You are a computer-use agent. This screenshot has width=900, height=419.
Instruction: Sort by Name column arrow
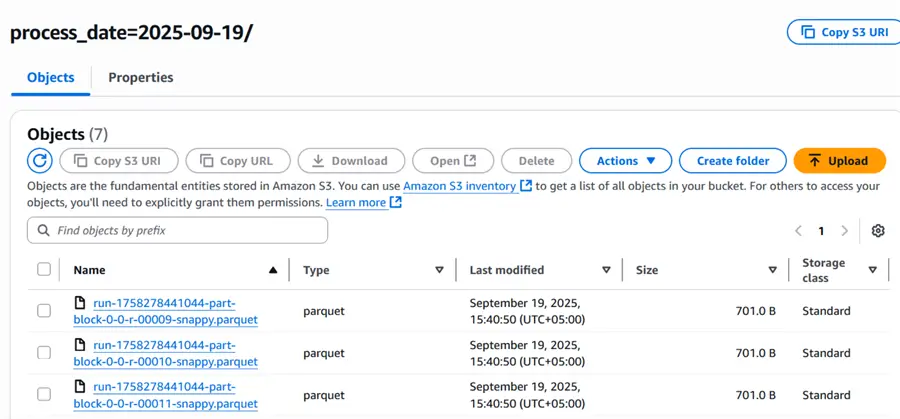pos(273,270)
